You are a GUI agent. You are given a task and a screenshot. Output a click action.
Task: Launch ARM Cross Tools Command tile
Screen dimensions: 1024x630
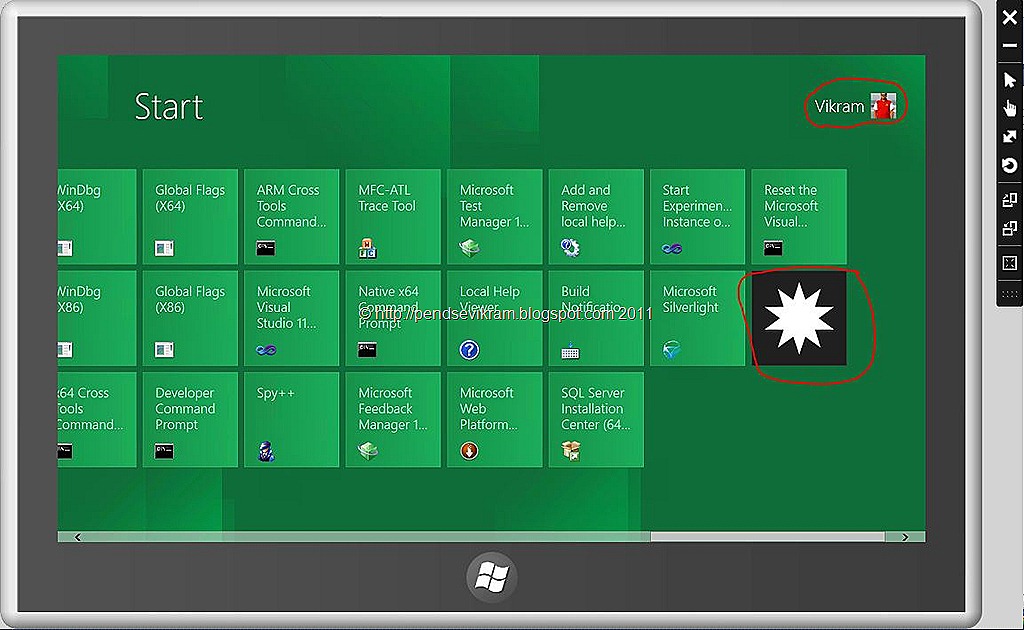coord(291,217)
